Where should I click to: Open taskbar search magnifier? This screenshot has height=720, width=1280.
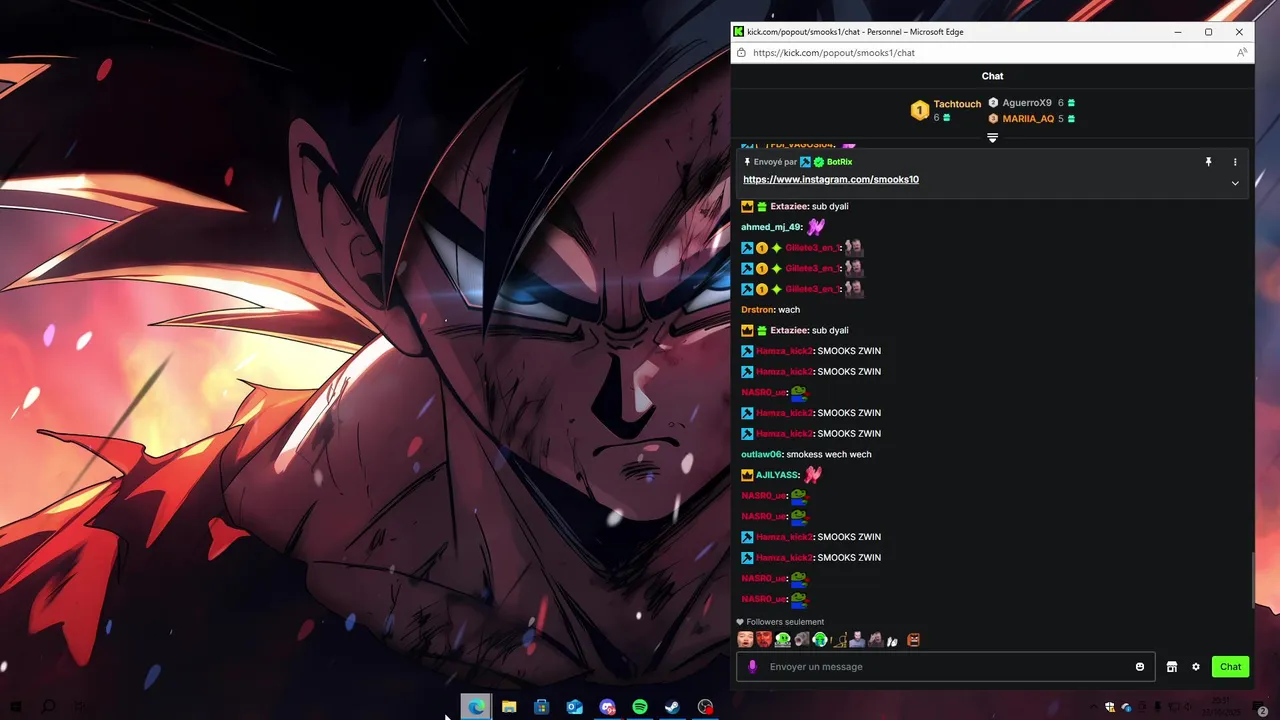(48, 707)
